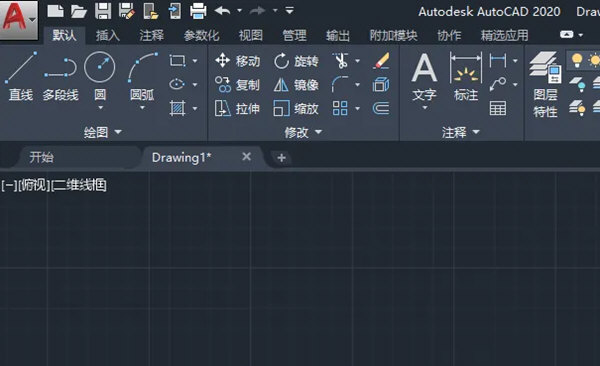Toggle layer on/off lightbulb icon
This screenshot has height=366, width=600.
click(x=577, y=60)
